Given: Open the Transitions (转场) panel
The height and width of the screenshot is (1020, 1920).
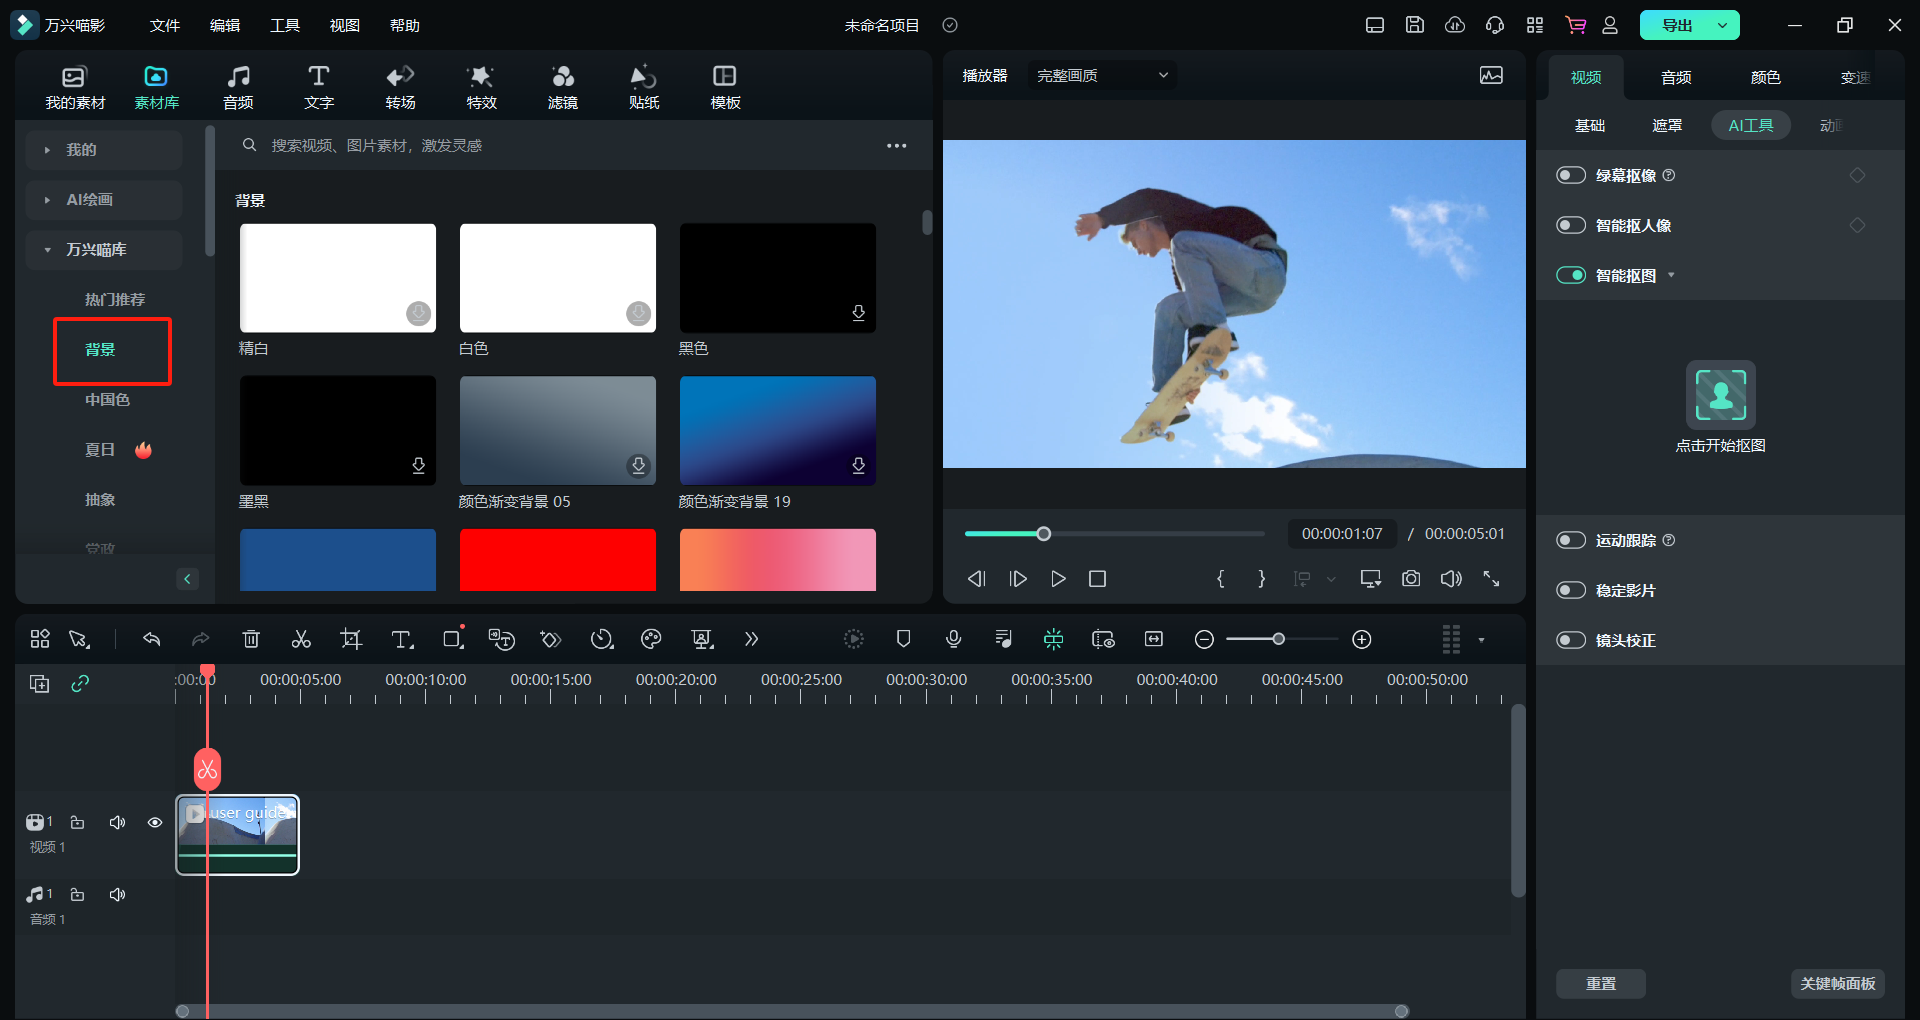Looking at the screenshot, I should coord(400,87).
